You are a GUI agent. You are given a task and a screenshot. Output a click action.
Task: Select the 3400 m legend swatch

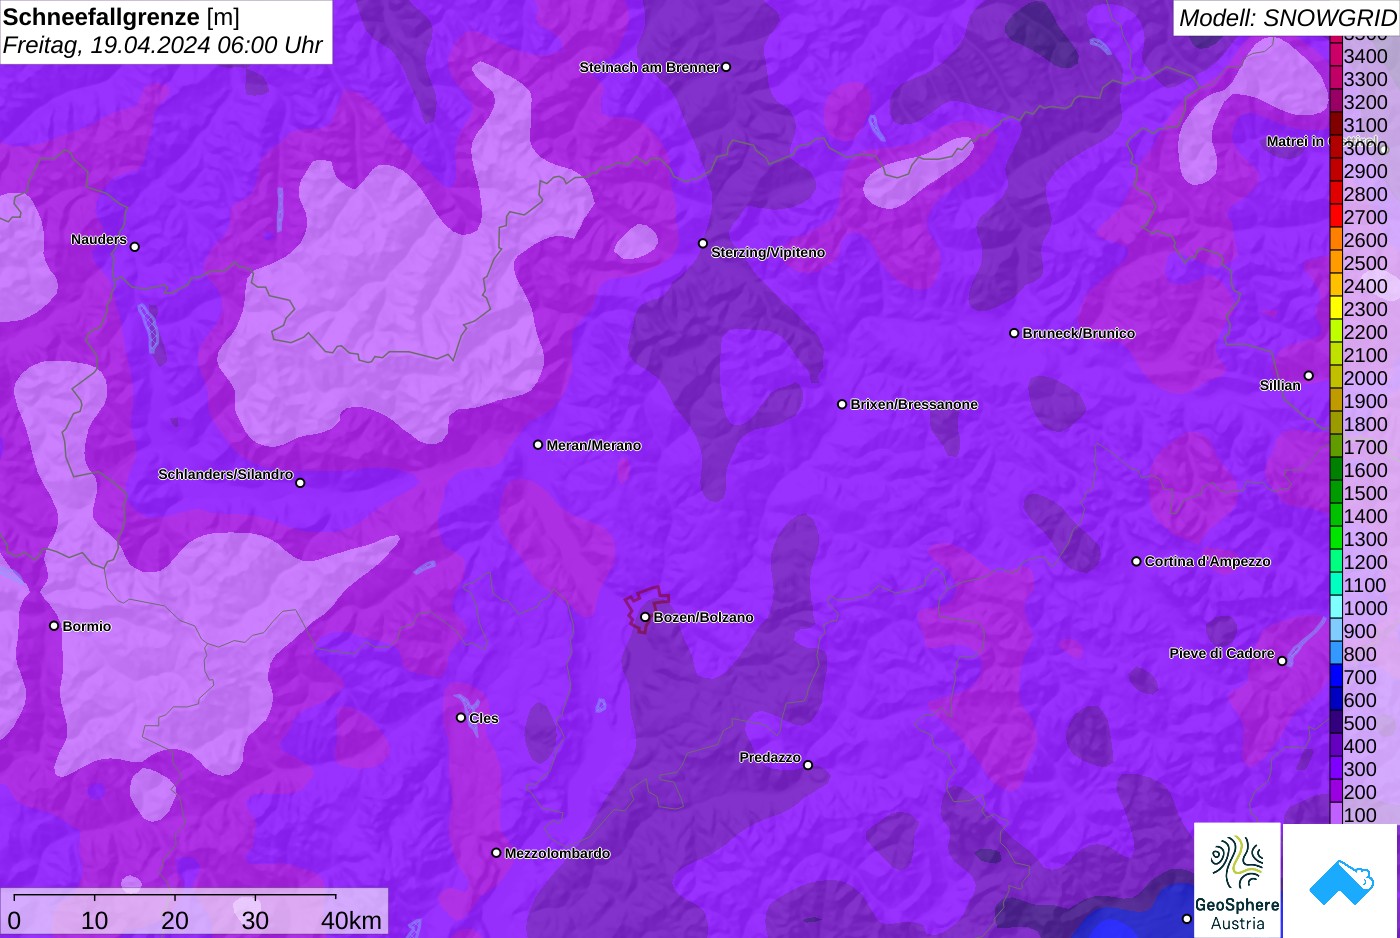(1336, 55)
